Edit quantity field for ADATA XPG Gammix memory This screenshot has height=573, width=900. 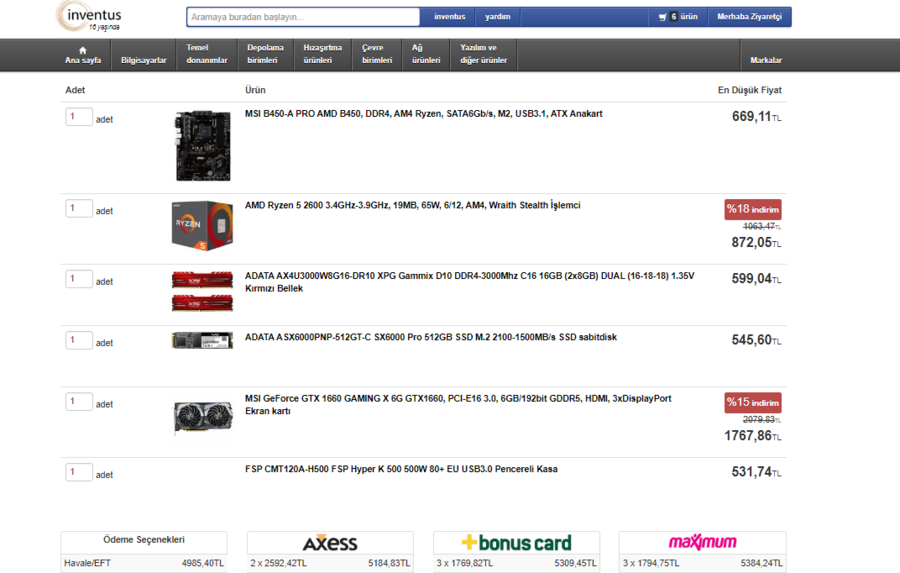click(x=79, y=279)
